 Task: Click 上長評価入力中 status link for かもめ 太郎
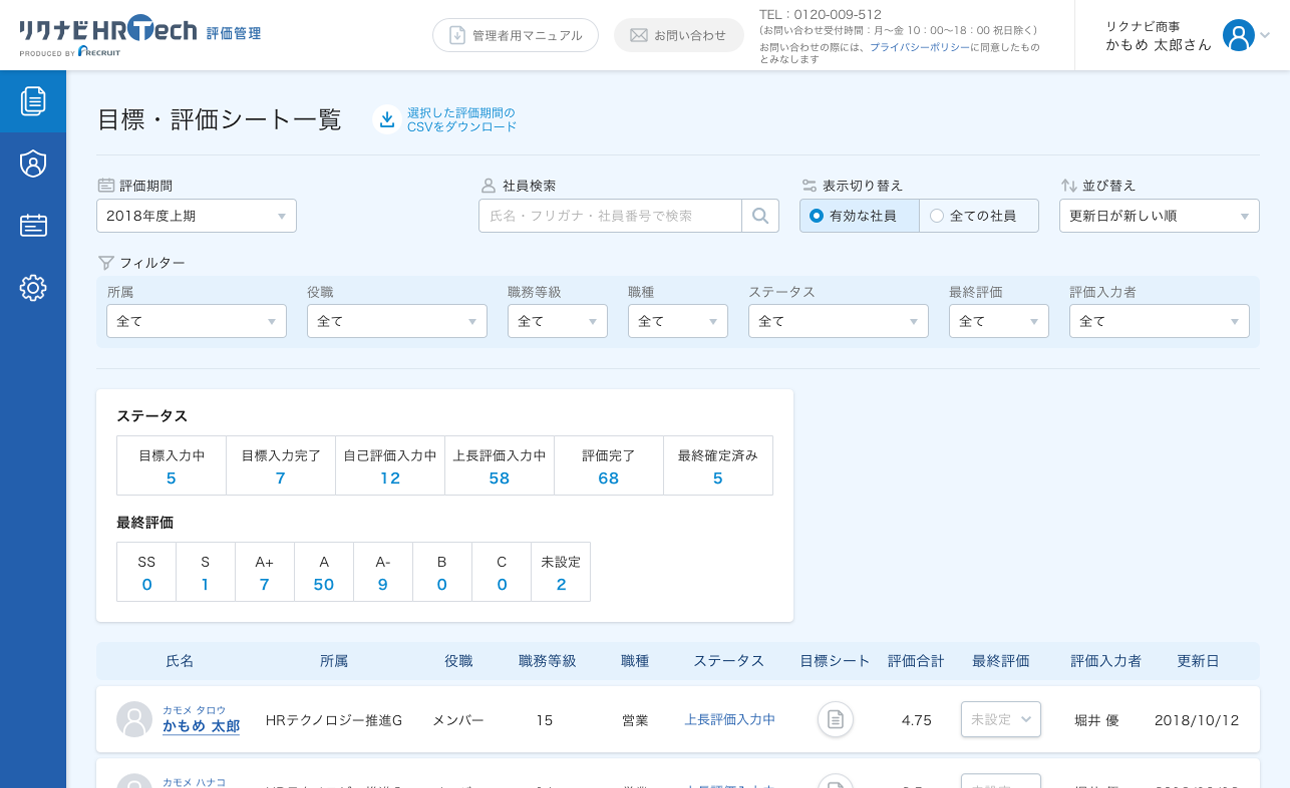coord(730,719)
